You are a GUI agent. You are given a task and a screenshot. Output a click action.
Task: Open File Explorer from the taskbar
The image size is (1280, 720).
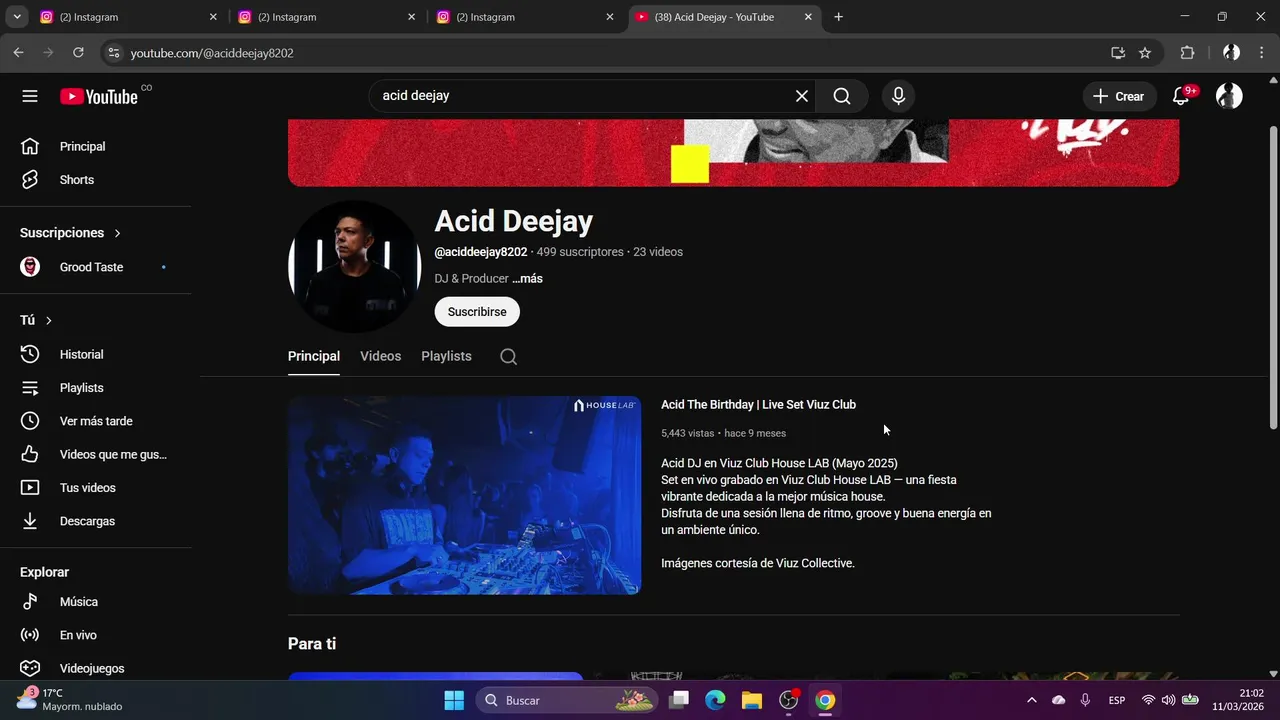pyautogui.click(x=752, y=700)
